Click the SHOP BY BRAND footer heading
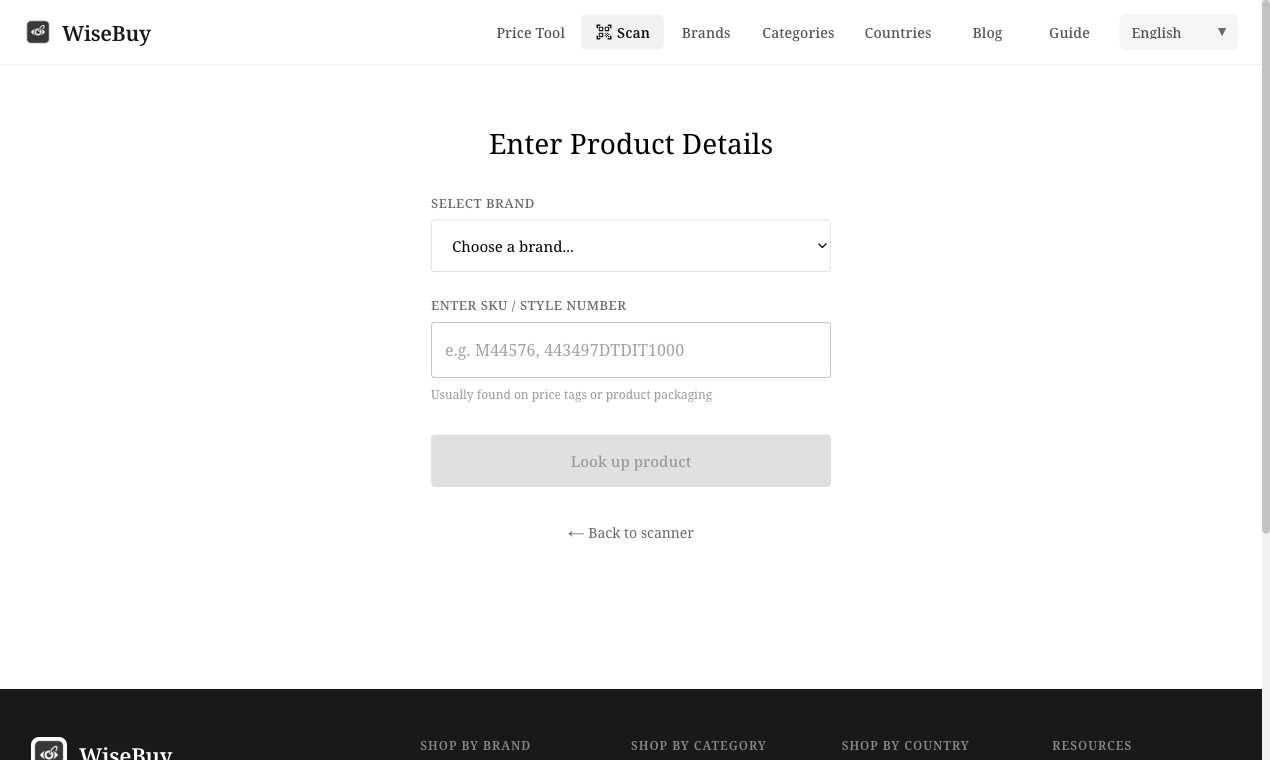 coord(475,745)
